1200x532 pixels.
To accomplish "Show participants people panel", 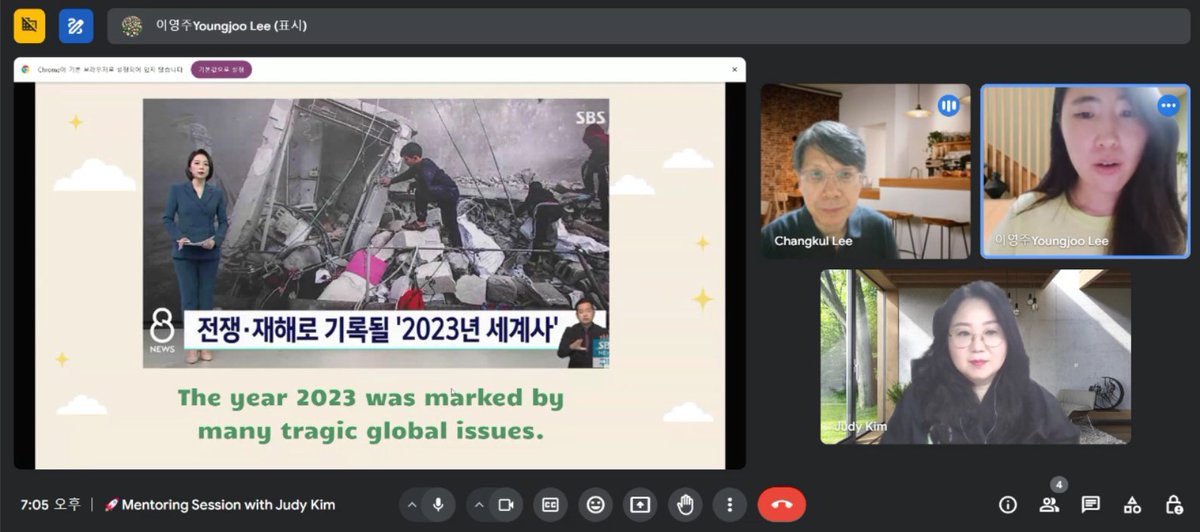I will (x=1049, y=505).
